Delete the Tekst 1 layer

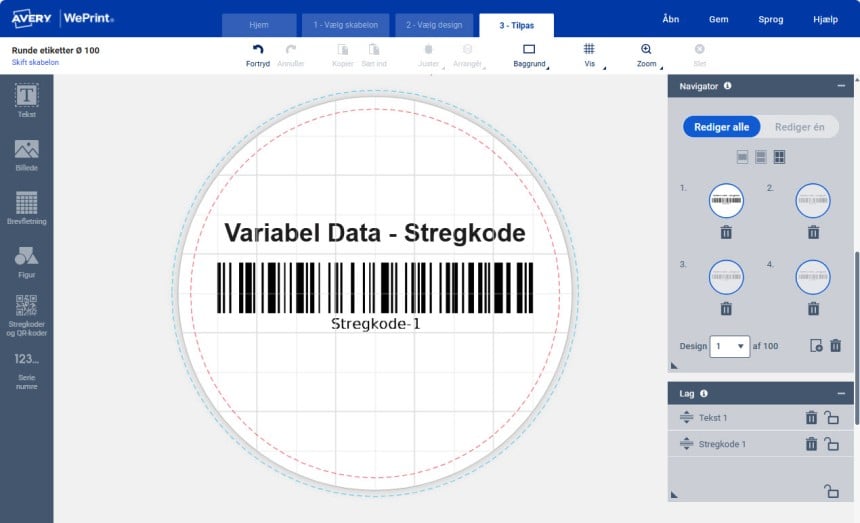click(811, 418)
